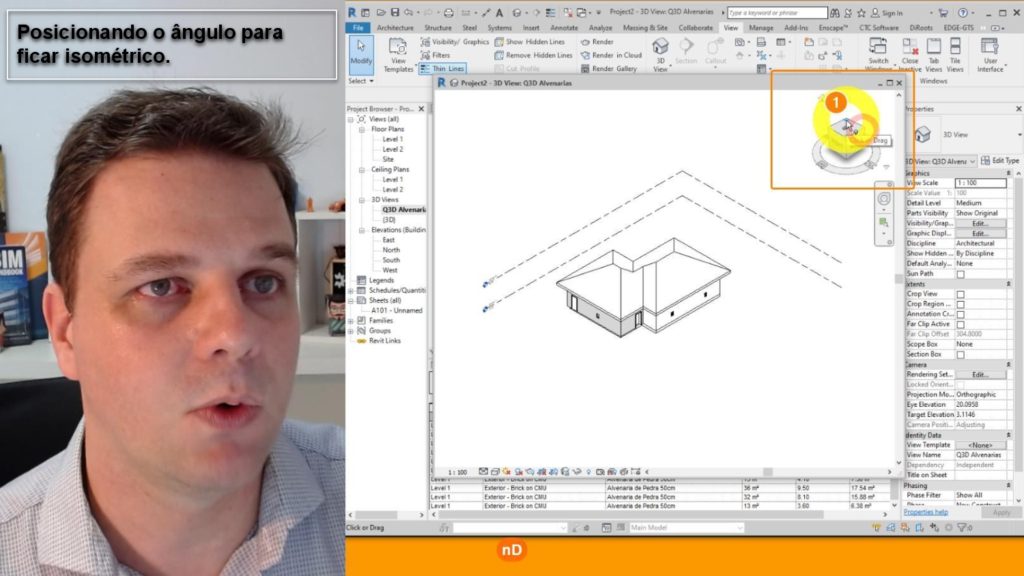Select the Modify tool

(x=361, y=53)
